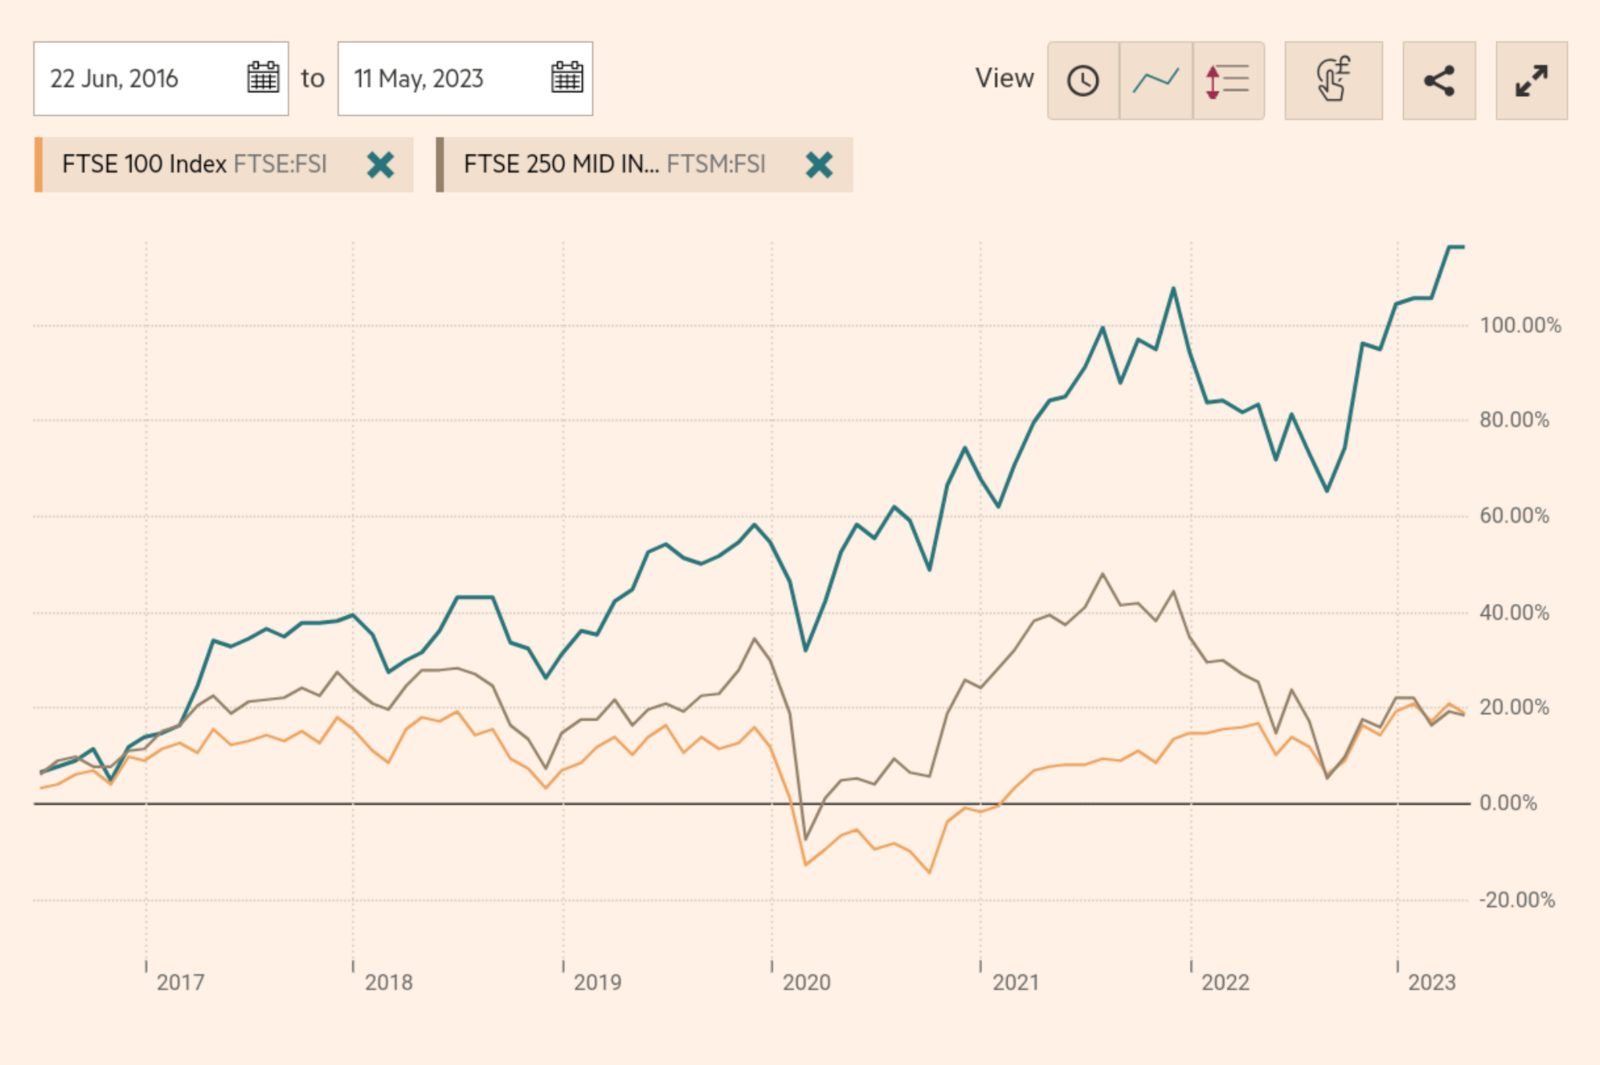The height and width of the screenshot is (1065, 1600).
Task: Select the FTSE 250 MID FTSM:FSI label
Action: (614, 165)
